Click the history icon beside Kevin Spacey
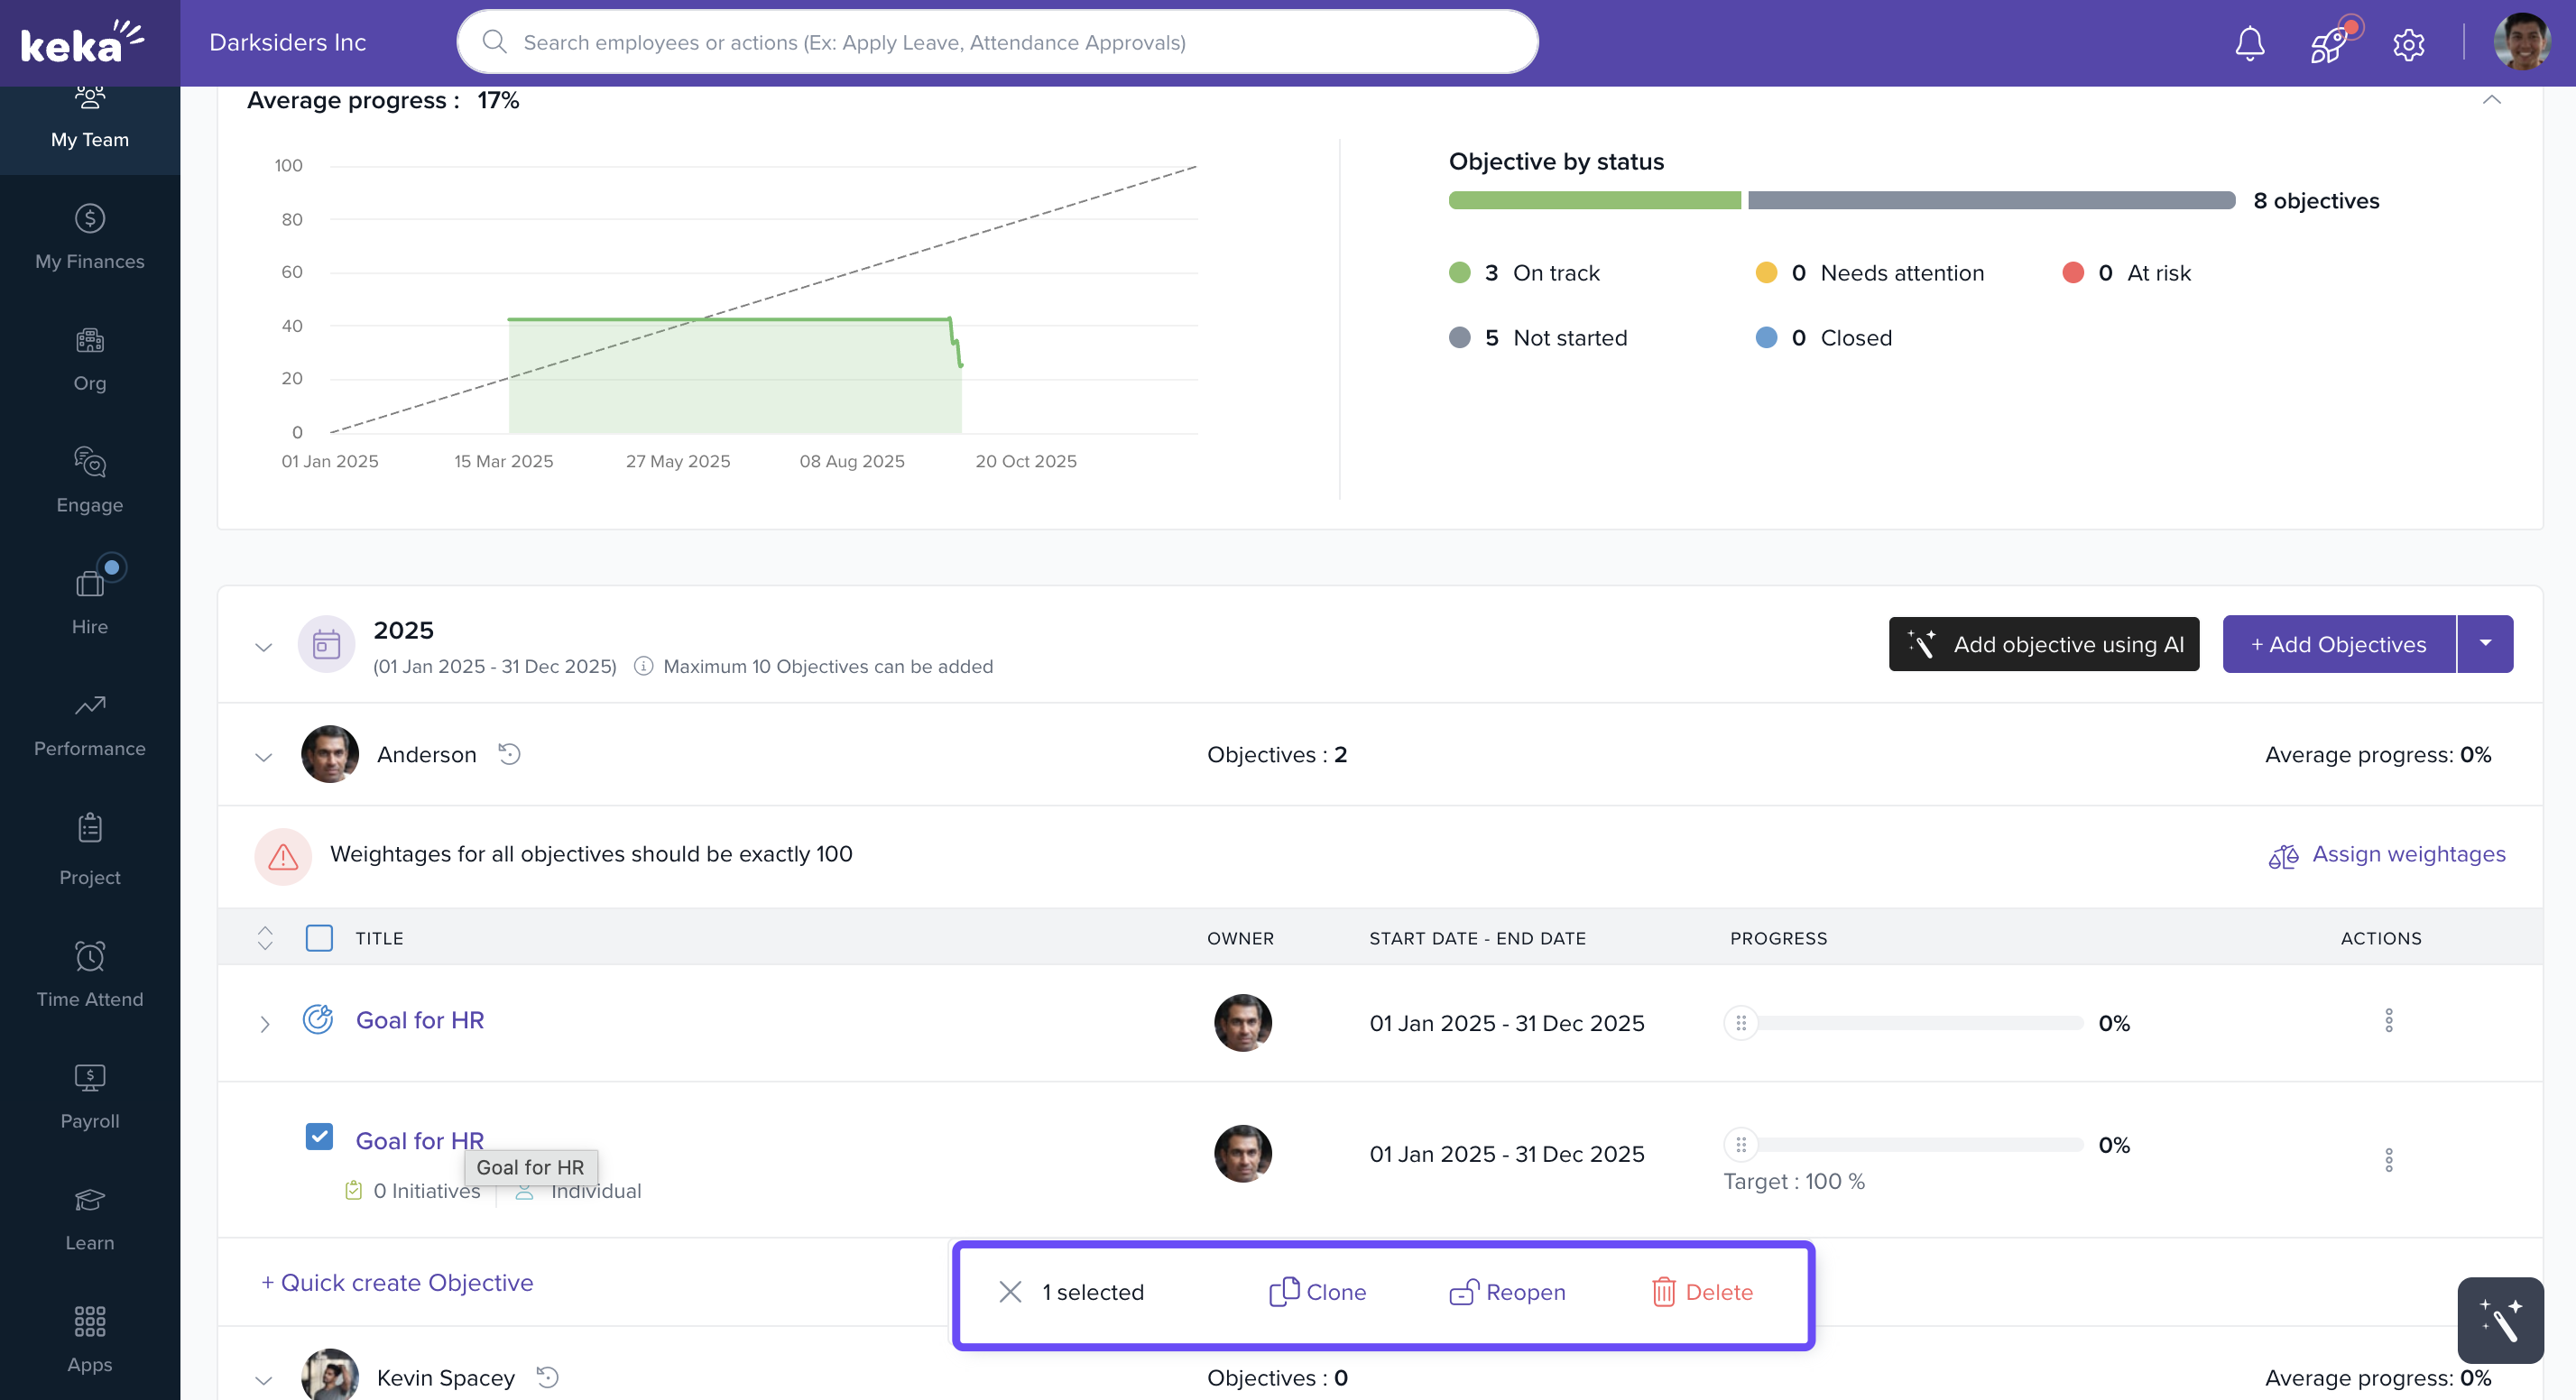 pyautogui.click(x=547, y=1377)
